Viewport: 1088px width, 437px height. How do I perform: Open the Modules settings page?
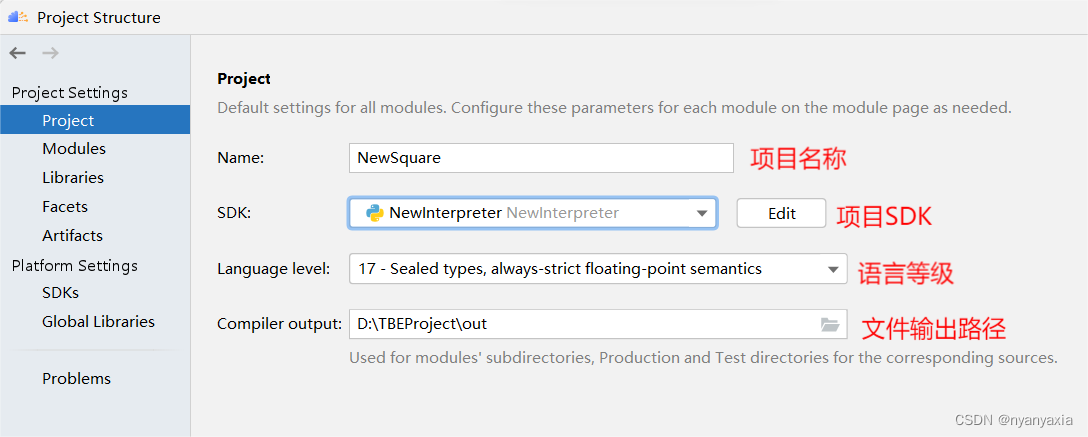[74, 148]
